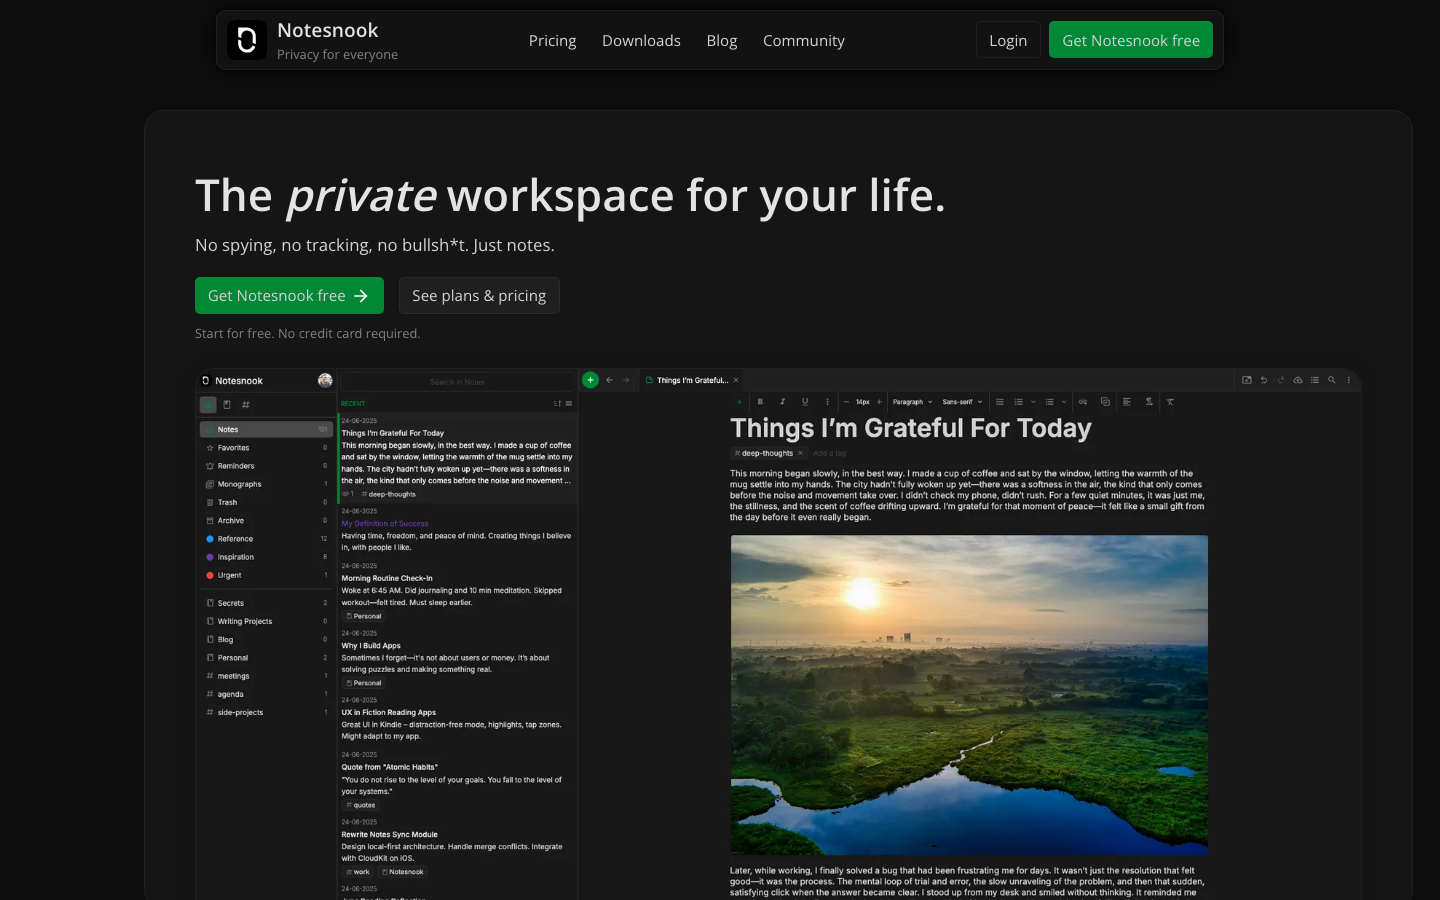1440x900 pixels.
Task: Select the insert link icon in the formatting bar
Action: [1082, 401]
